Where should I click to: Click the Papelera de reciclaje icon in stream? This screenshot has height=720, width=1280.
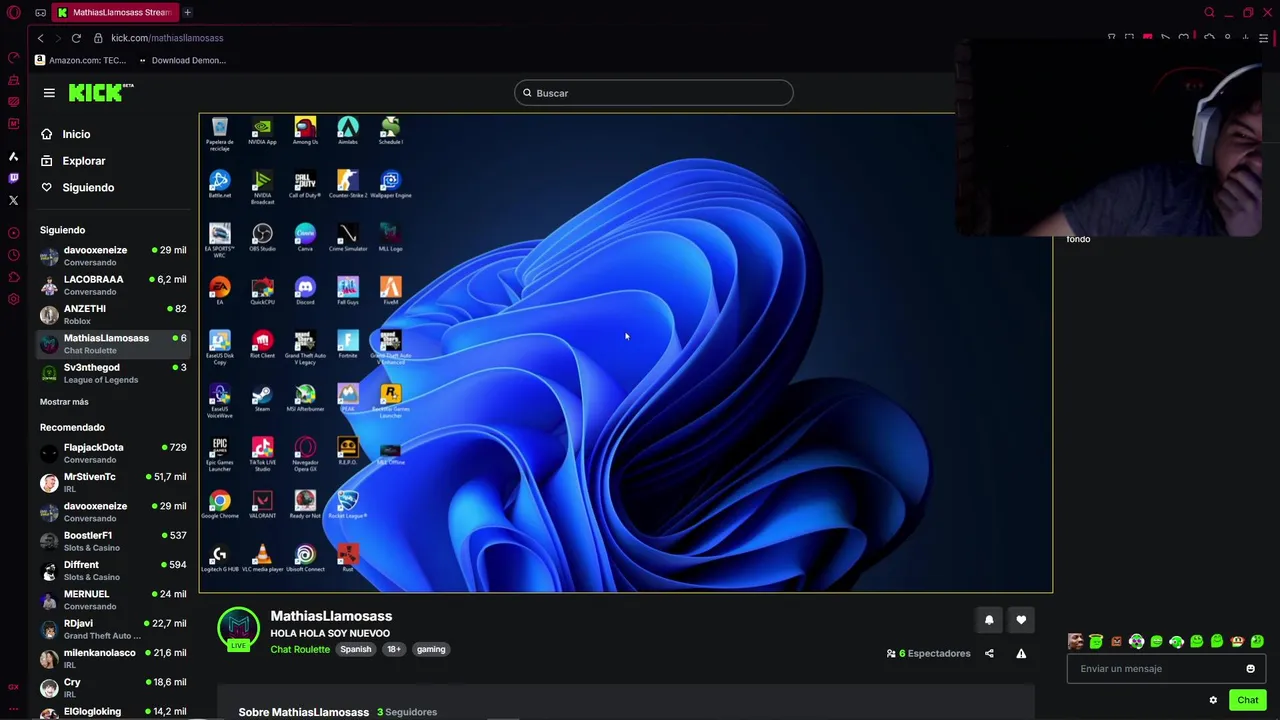point(220,134)
